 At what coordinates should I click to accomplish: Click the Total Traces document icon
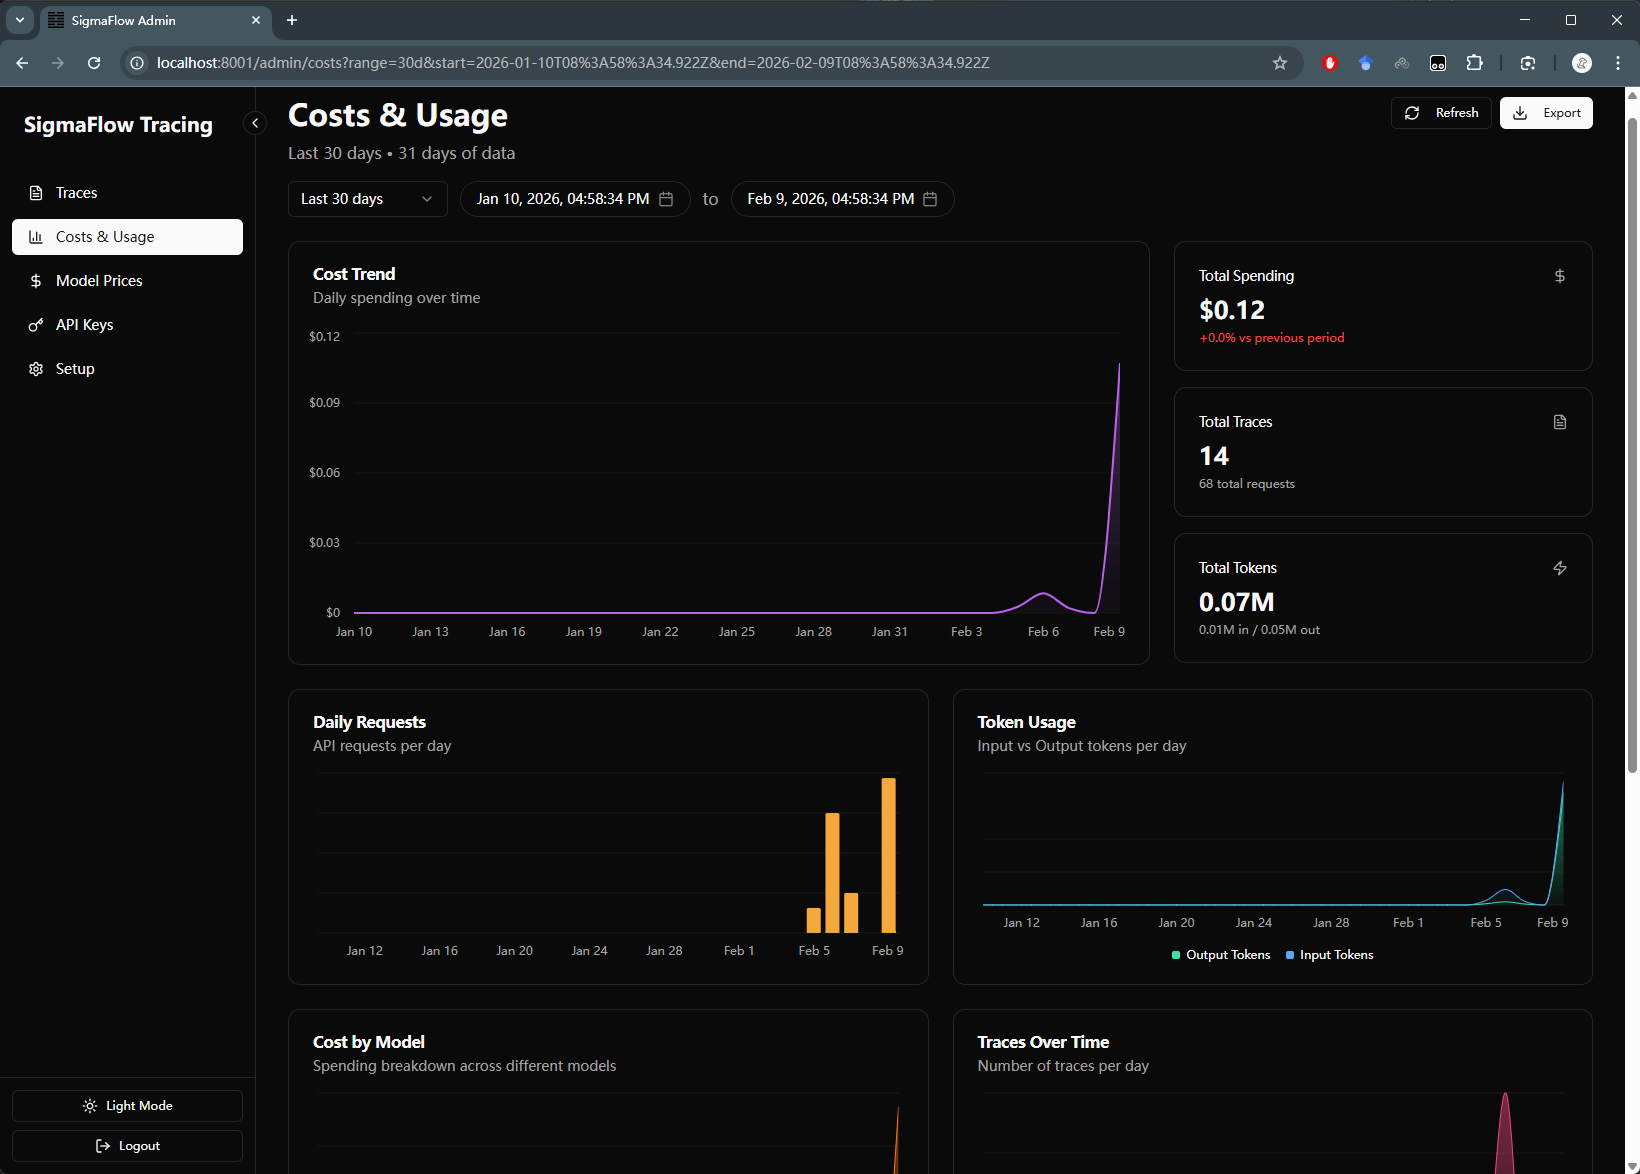[x=1560, y=422]
